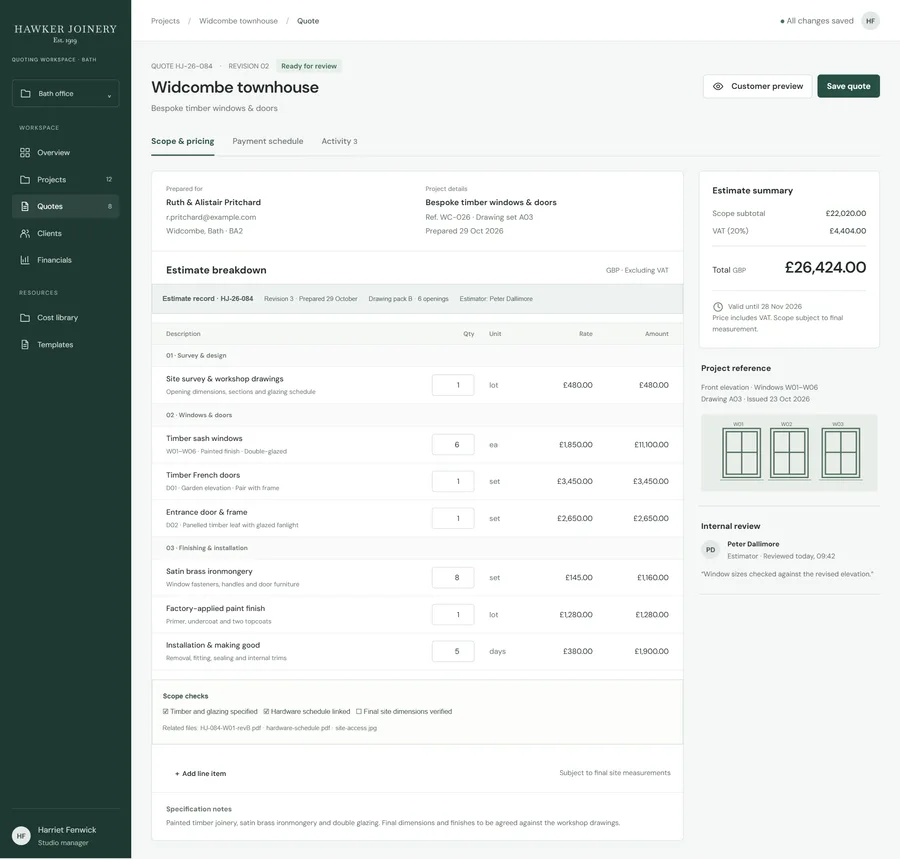Click the clock icon beside Valid until

pos(717,306)
